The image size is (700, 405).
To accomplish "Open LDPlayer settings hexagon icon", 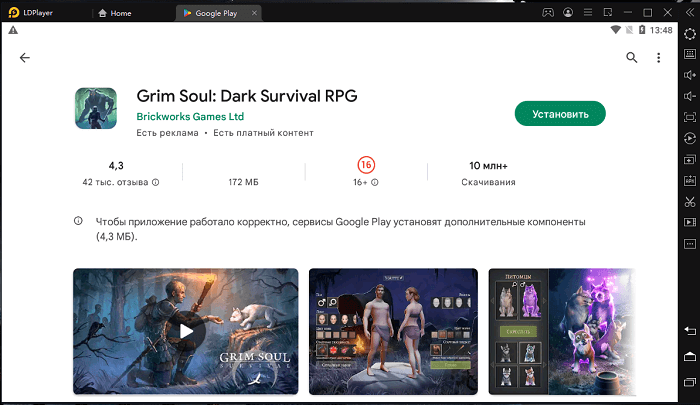I will (690, 34).
